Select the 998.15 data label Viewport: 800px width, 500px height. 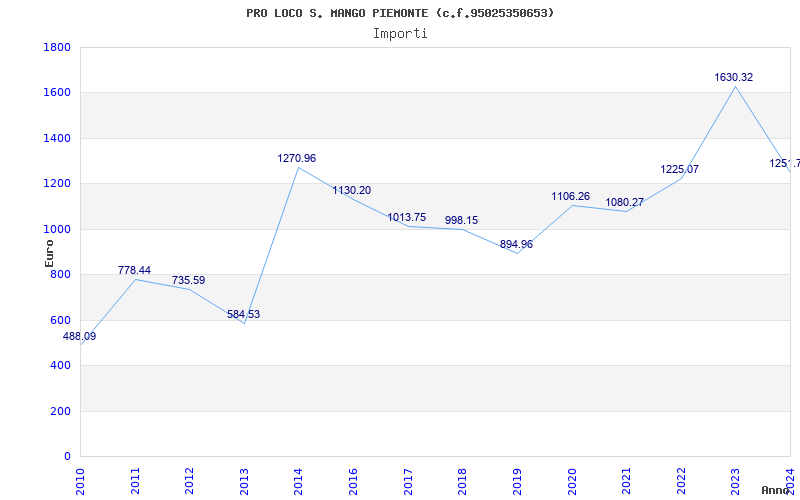pos(461,220)
